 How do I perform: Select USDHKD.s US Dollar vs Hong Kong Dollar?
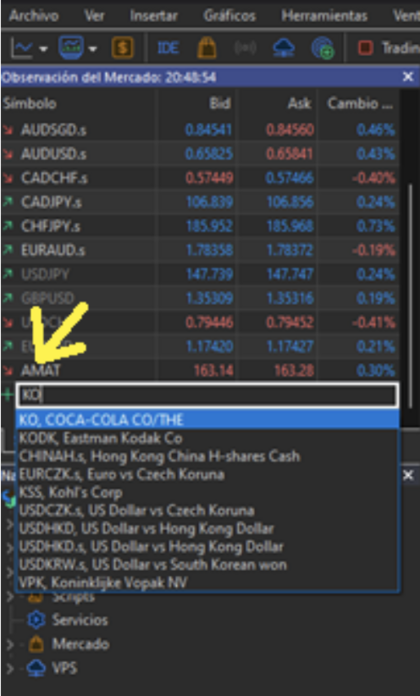click(x=207, y=546)
